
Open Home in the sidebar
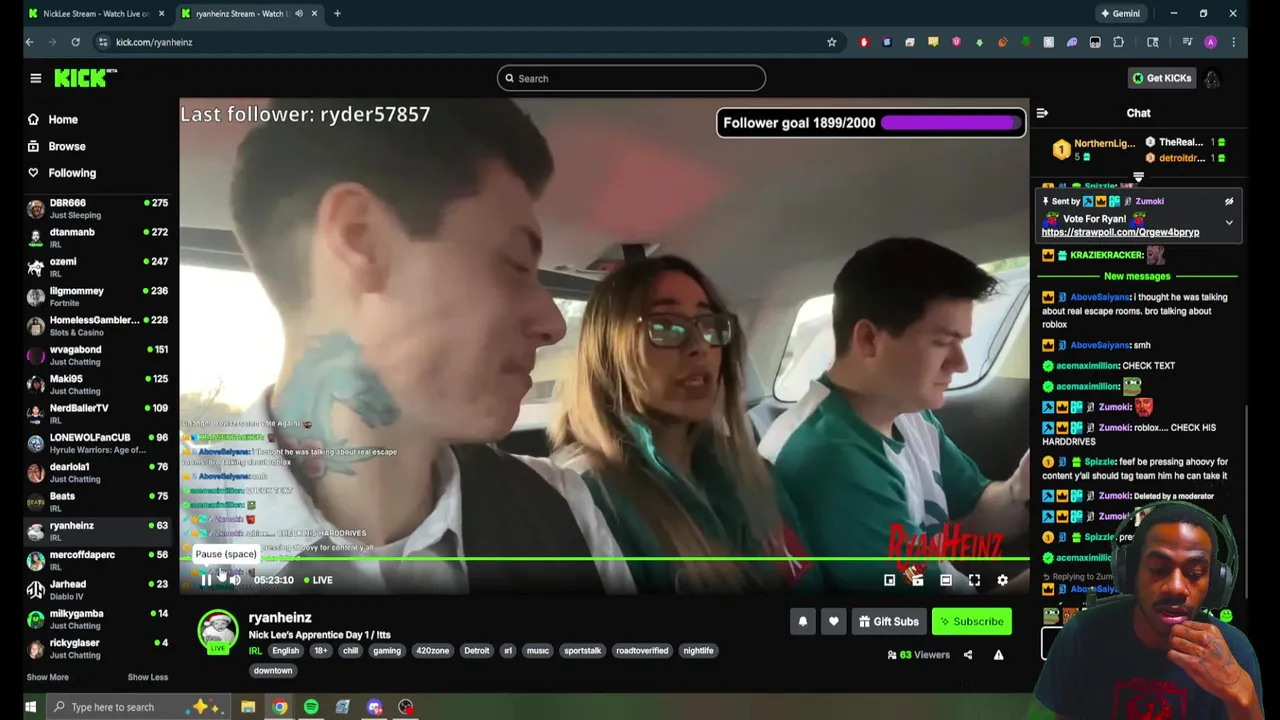tap(63, 120)
